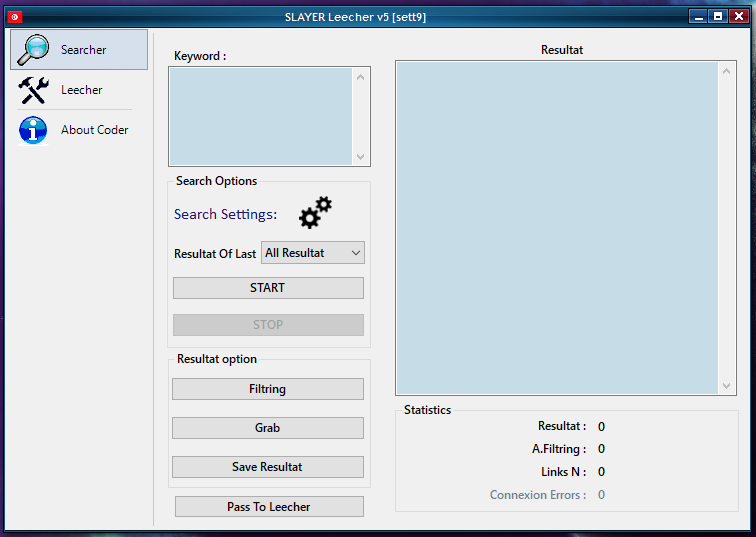
Task: Click the blue info About Coder icon
Action: coord(34,130)
